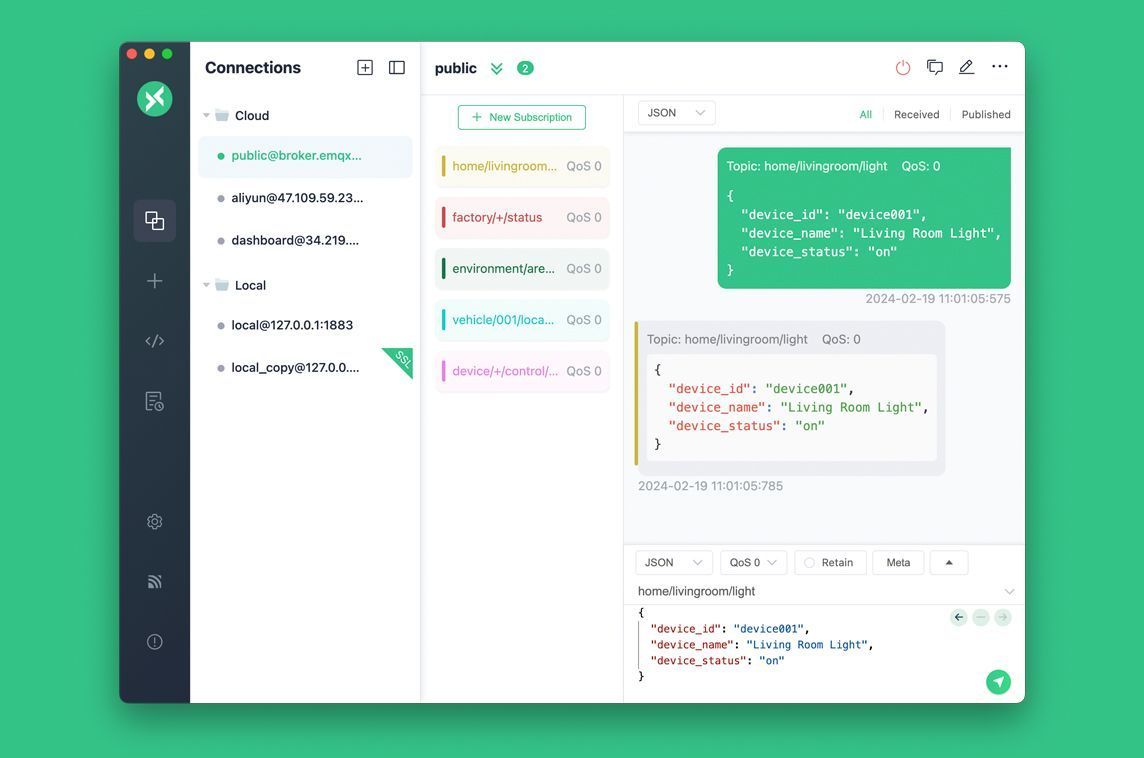Send message with green paper-plane button

pyautogui.click(x=998, y=681)
